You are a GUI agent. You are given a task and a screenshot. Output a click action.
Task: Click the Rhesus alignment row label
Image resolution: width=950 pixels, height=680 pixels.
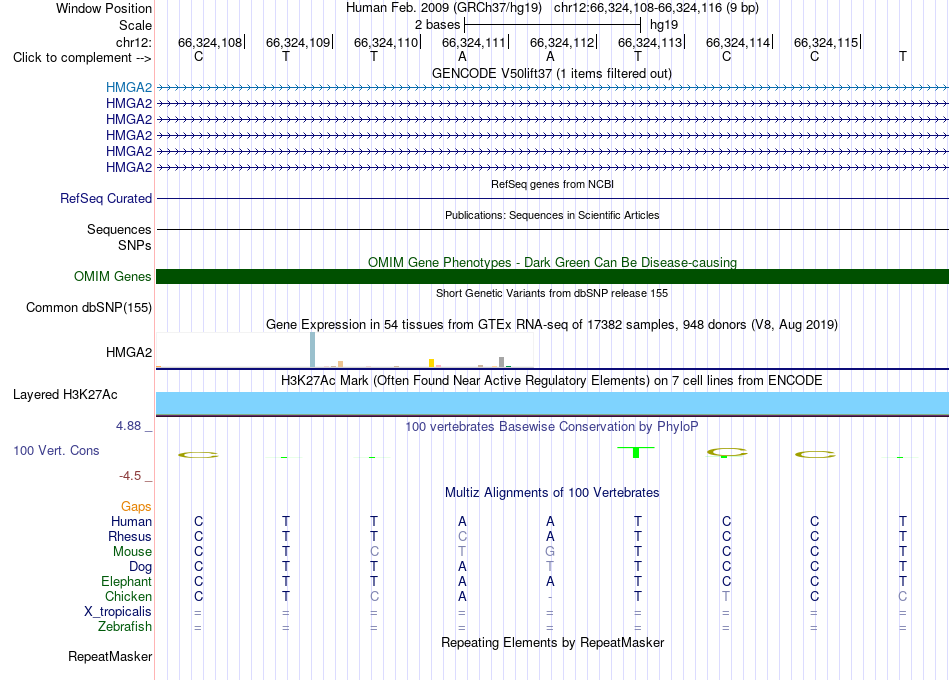tap(130, 536)
